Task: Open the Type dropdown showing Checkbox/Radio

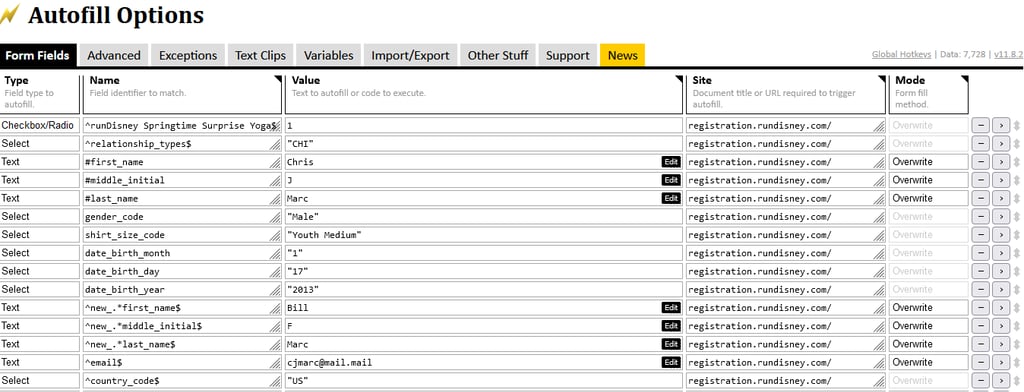Action: [x=39, y=125]
